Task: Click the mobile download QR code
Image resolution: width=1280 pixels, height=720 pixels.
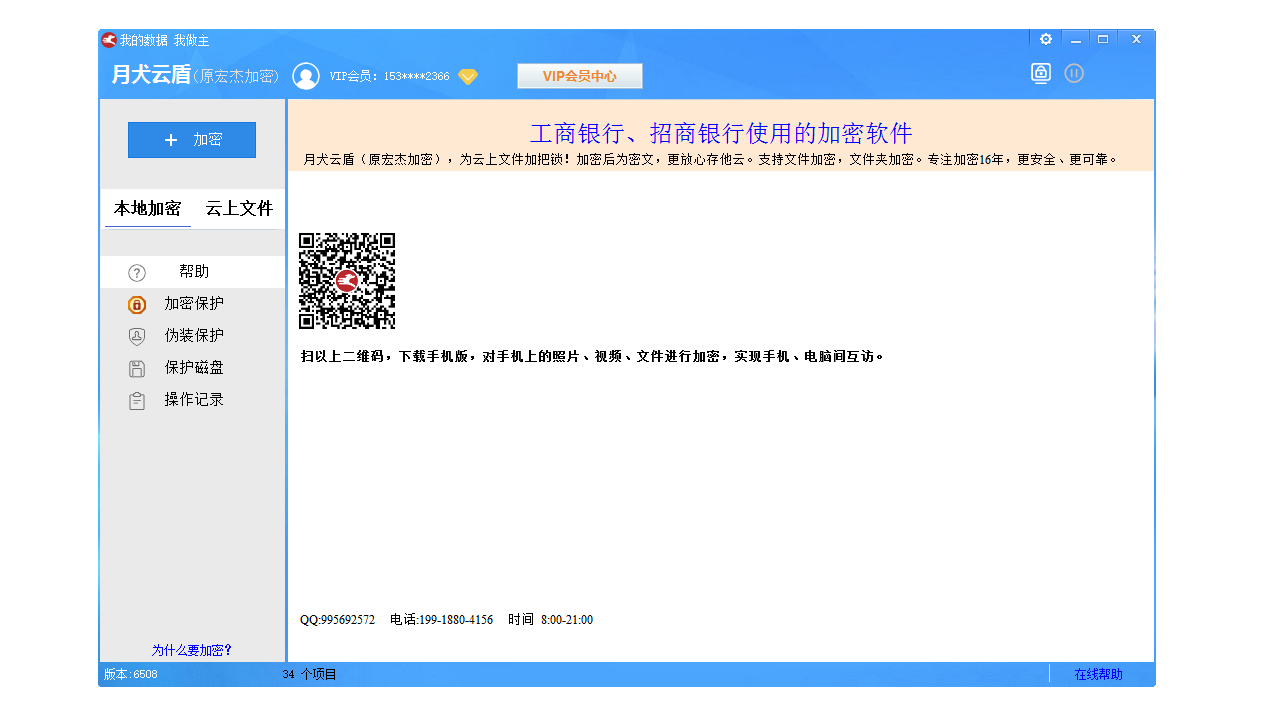Action: point(347,281)
